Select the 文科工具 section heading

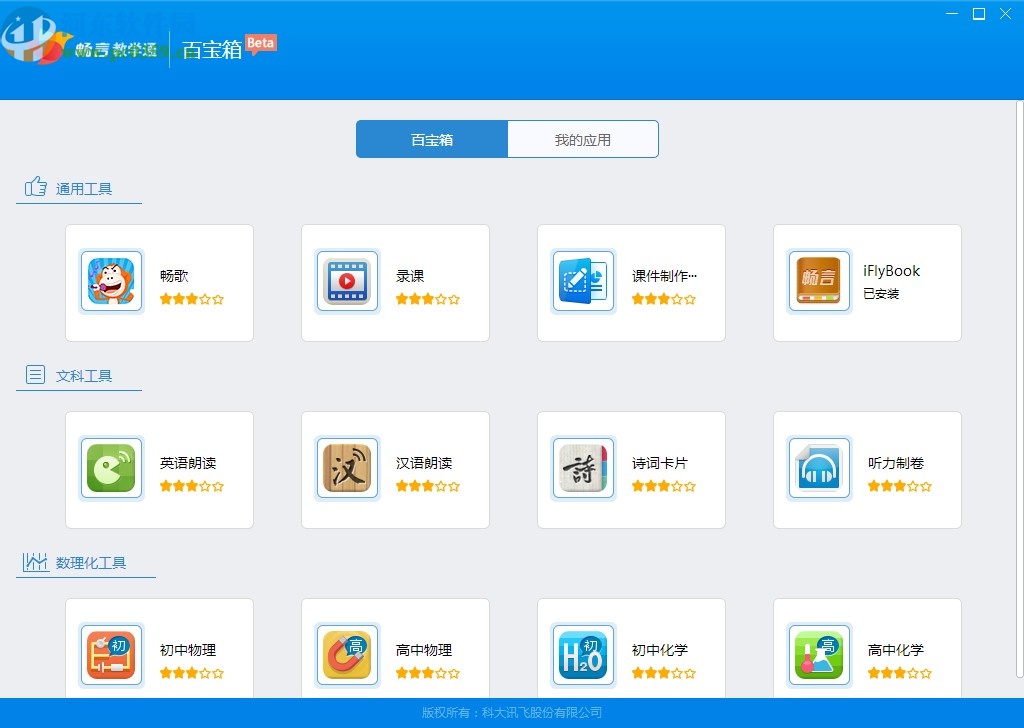tap(84, 375)
